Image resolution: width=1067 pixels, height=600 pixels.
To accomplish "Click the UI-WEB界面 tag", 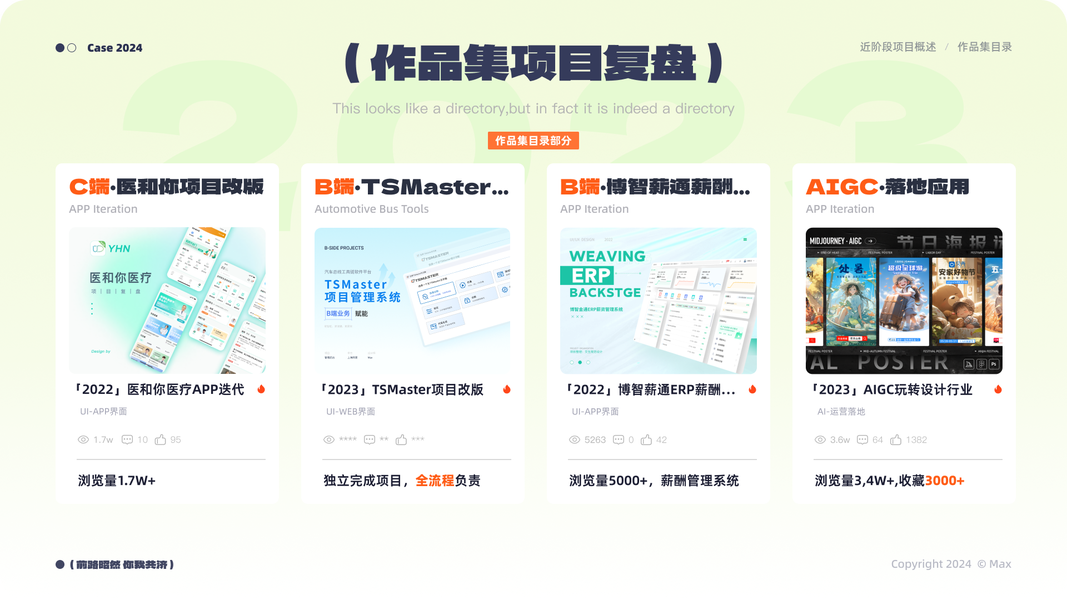I will (350, 412).
